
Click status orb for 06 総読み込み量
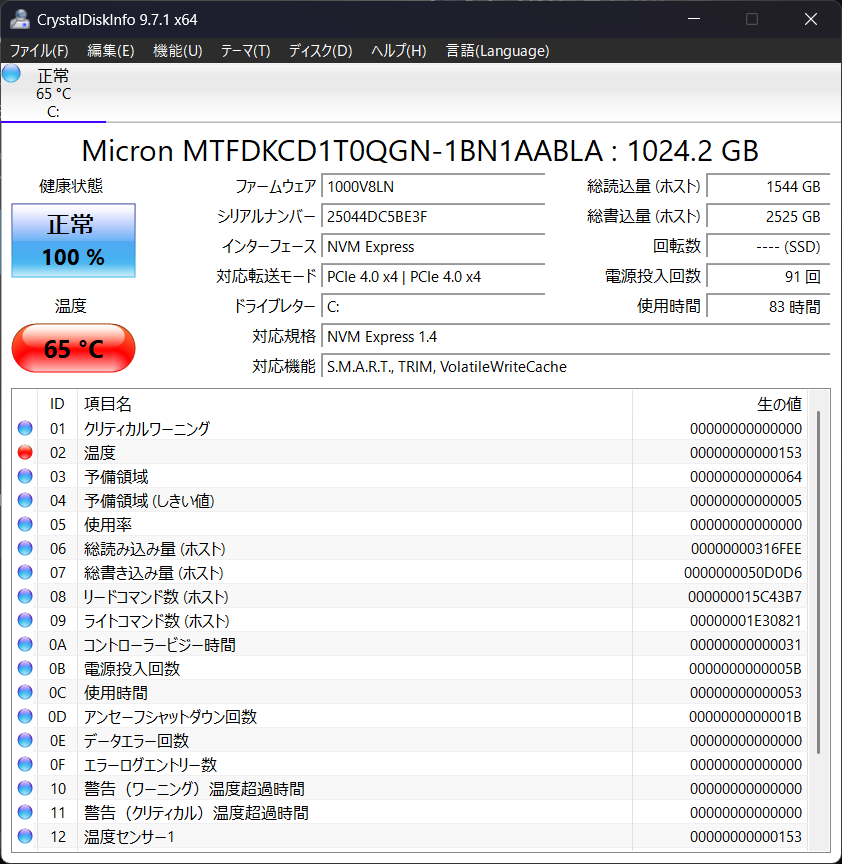click(25, 548)
